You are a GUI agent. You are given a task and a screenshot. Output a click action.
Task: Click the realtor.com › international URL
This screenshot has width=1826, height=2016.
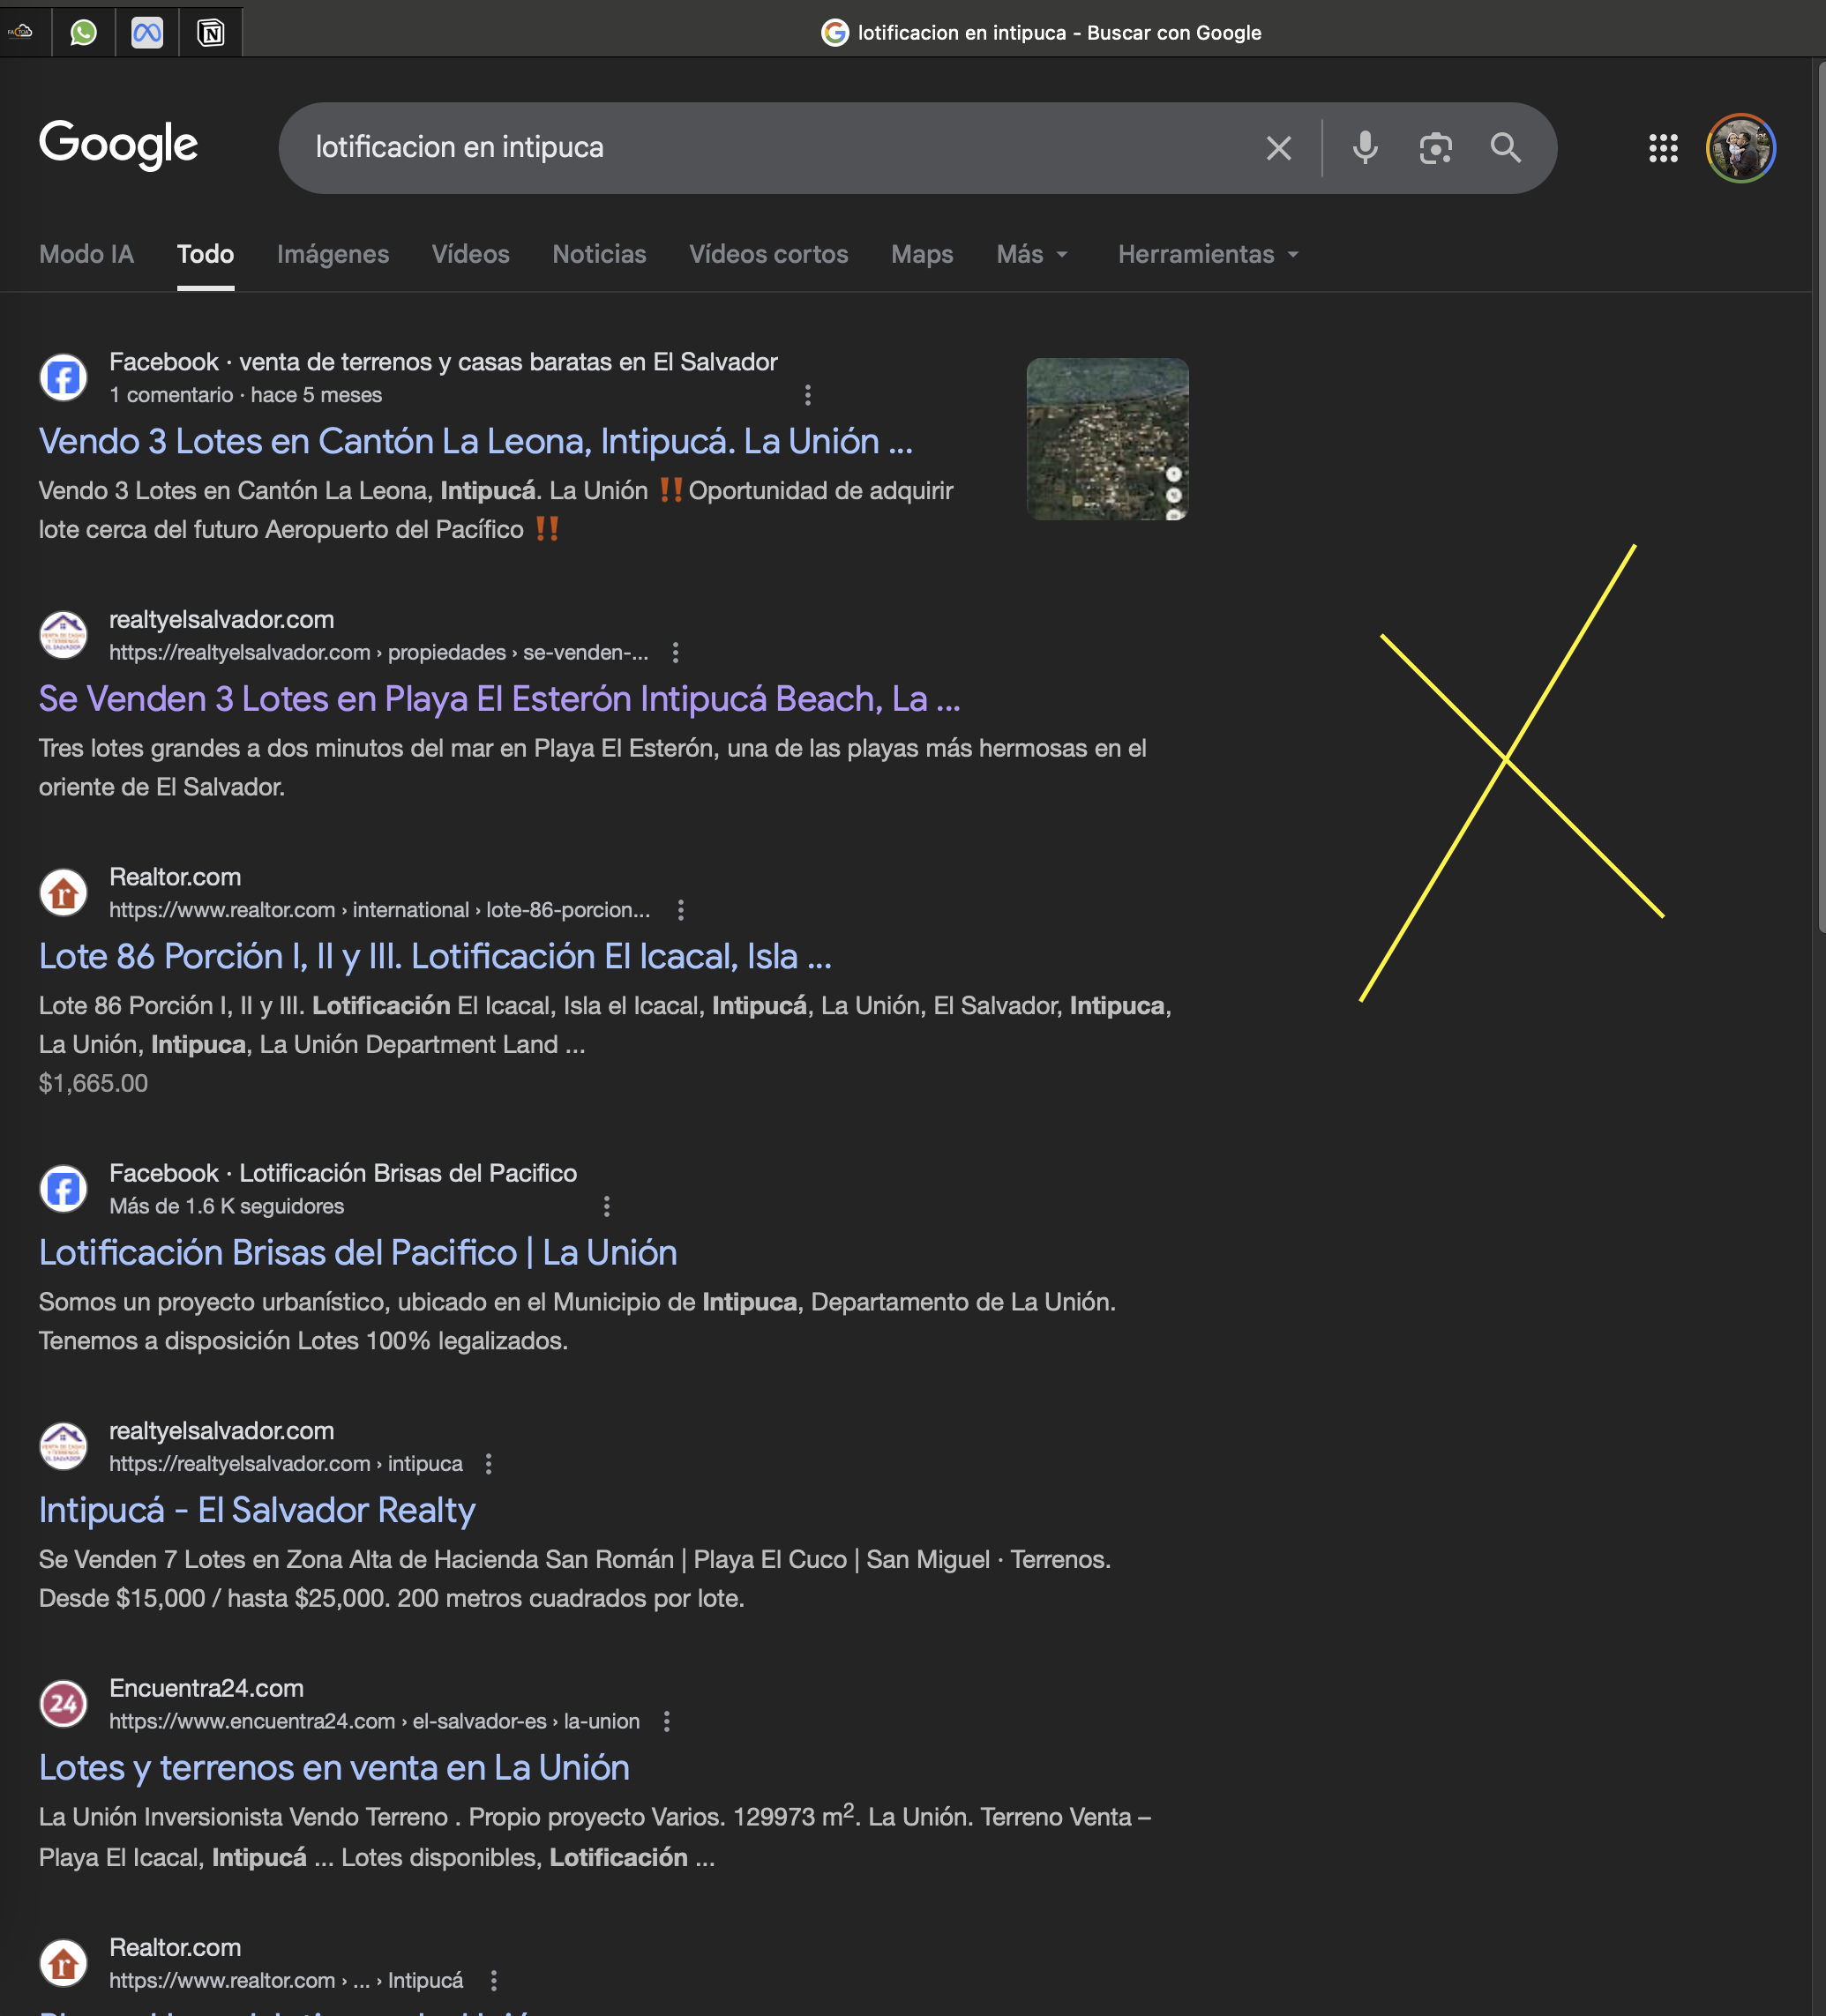tap(380, 910)
